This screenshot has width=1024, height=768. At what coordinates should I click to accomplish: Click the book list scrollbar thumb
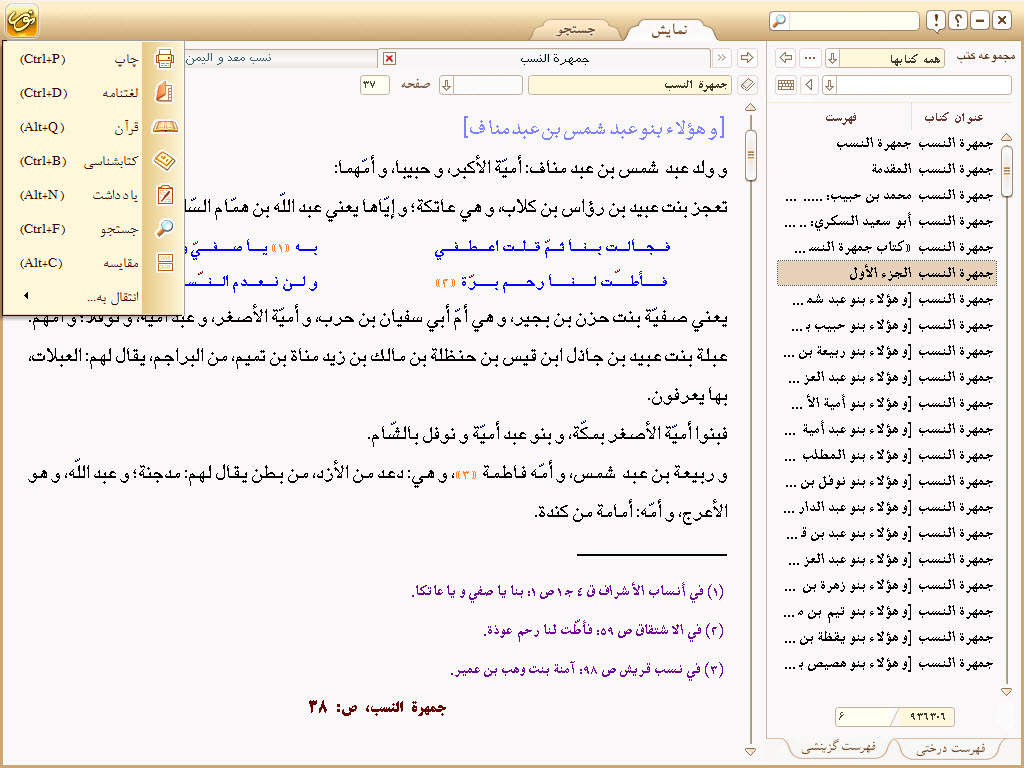[x=1006, y=171]
